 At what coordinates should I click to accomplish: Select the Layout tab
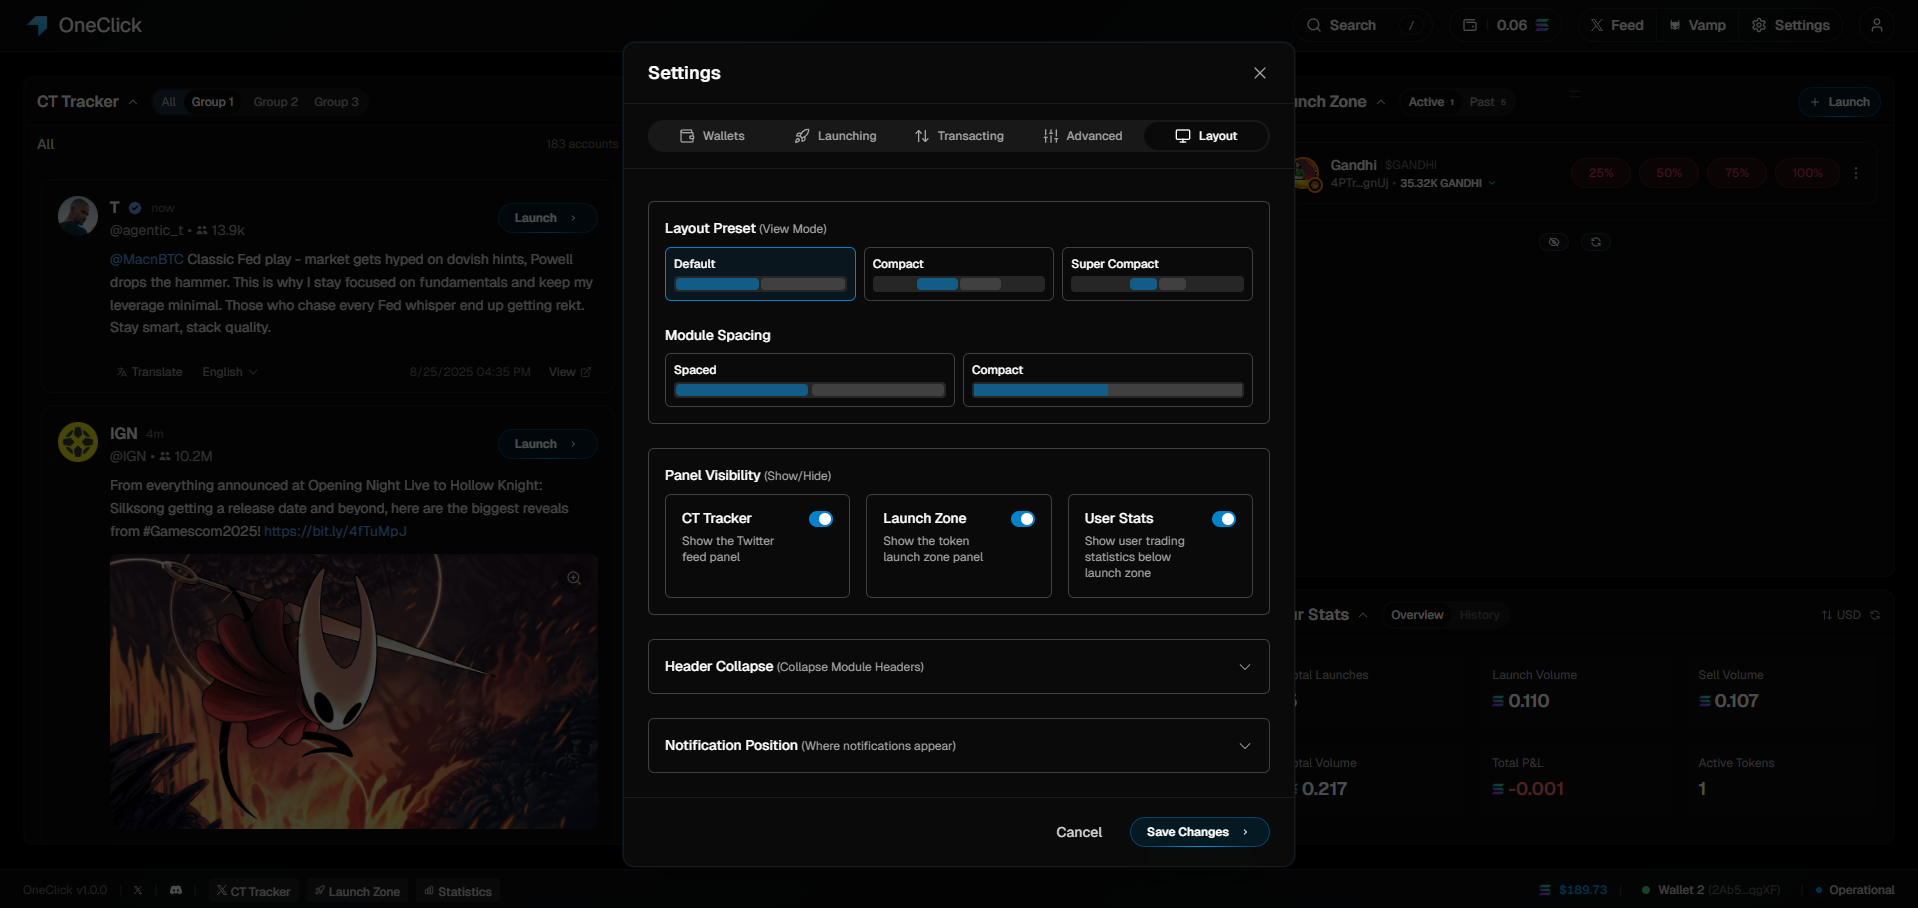click(x=1206, y=136)
